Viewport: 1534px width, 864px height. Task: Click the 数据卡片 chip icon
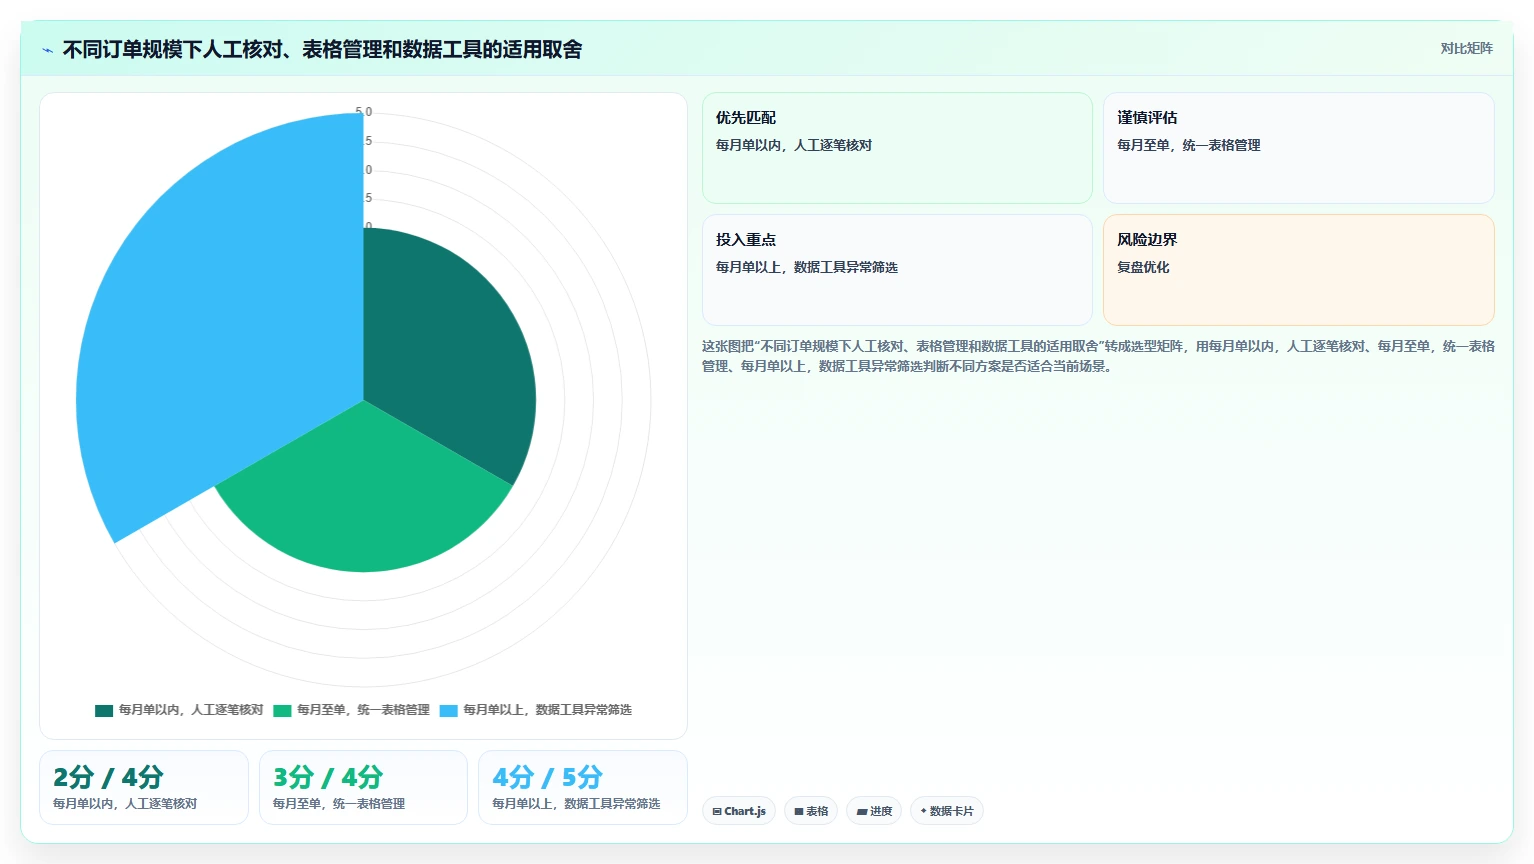point(923,811)
